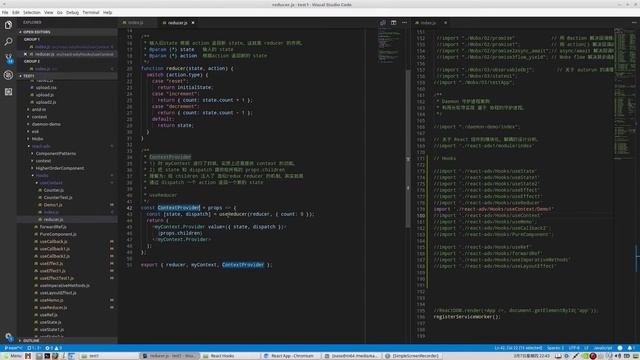Expand the Outline section
Image resolution: width=640 pixels, height=360 pixels.
click(x=67, y=340)
